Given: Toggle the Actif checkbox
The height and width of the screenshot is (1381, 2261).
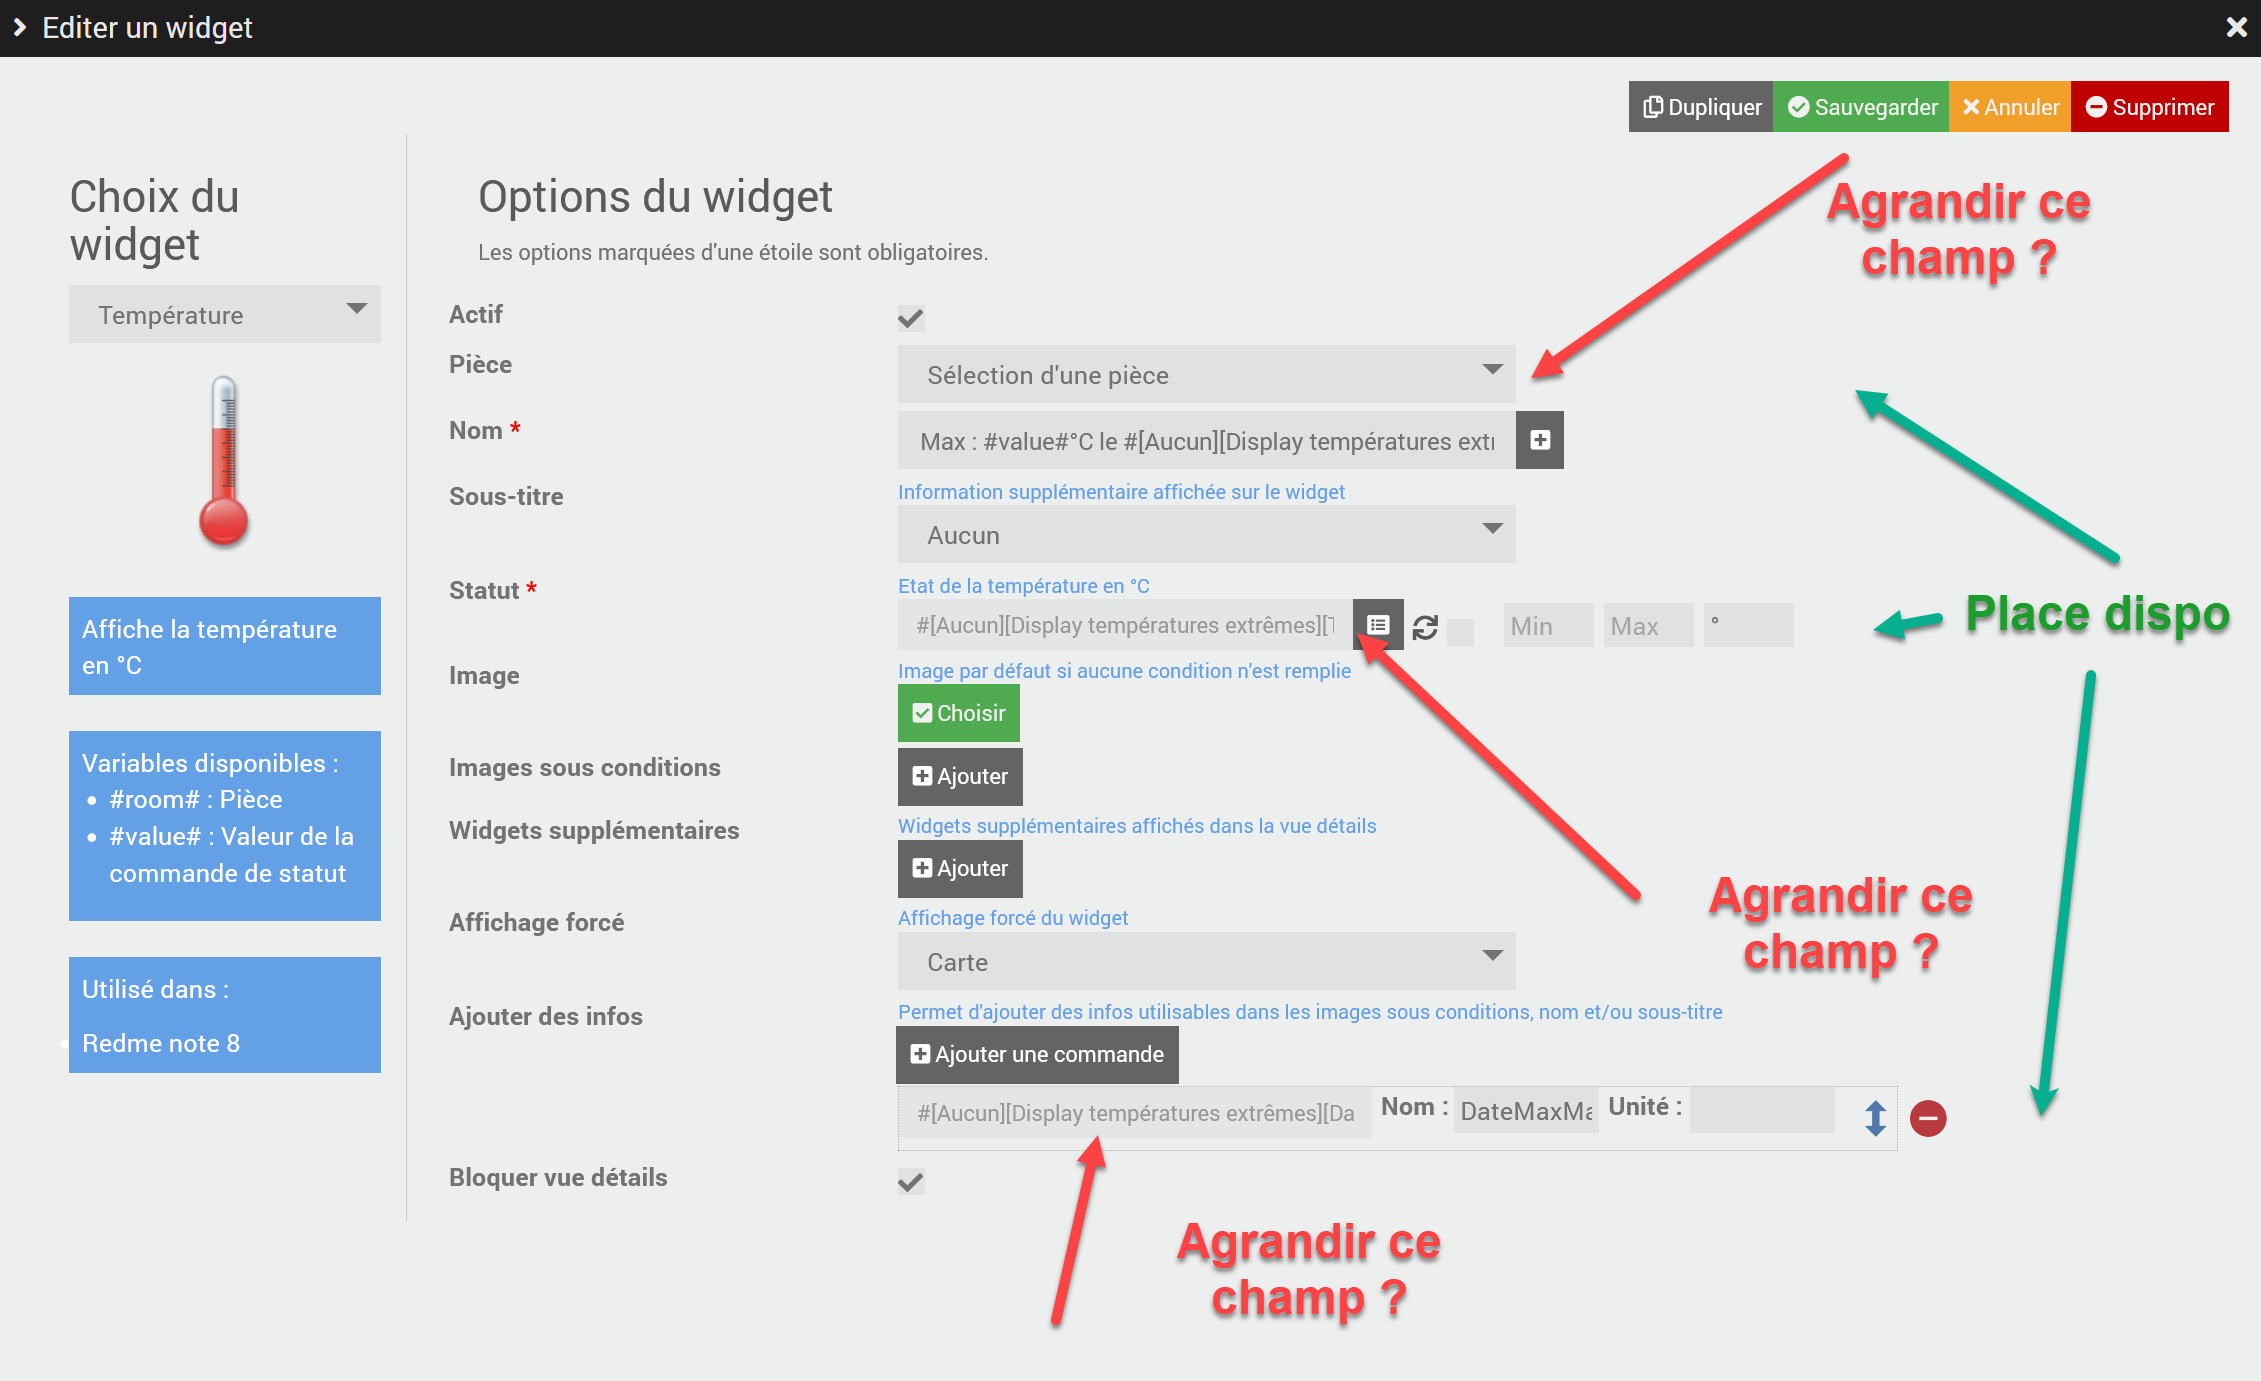Looking at the screenshot, I should pyautogui.click(x=910, y=318).
